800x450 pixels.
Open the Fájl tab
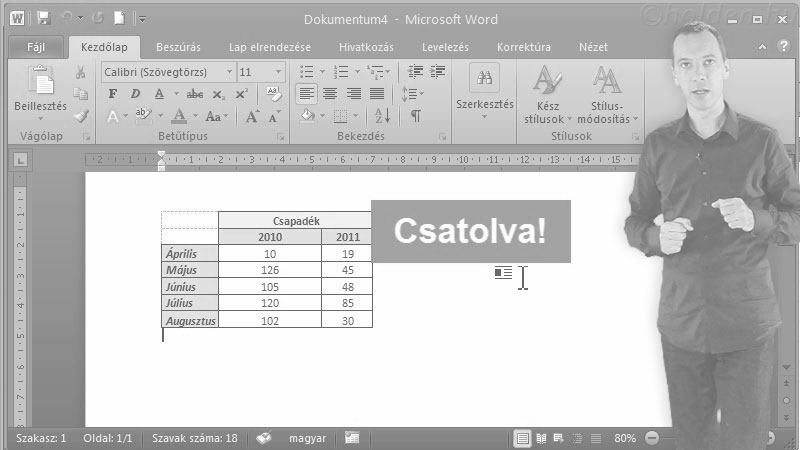pos(36,47)
